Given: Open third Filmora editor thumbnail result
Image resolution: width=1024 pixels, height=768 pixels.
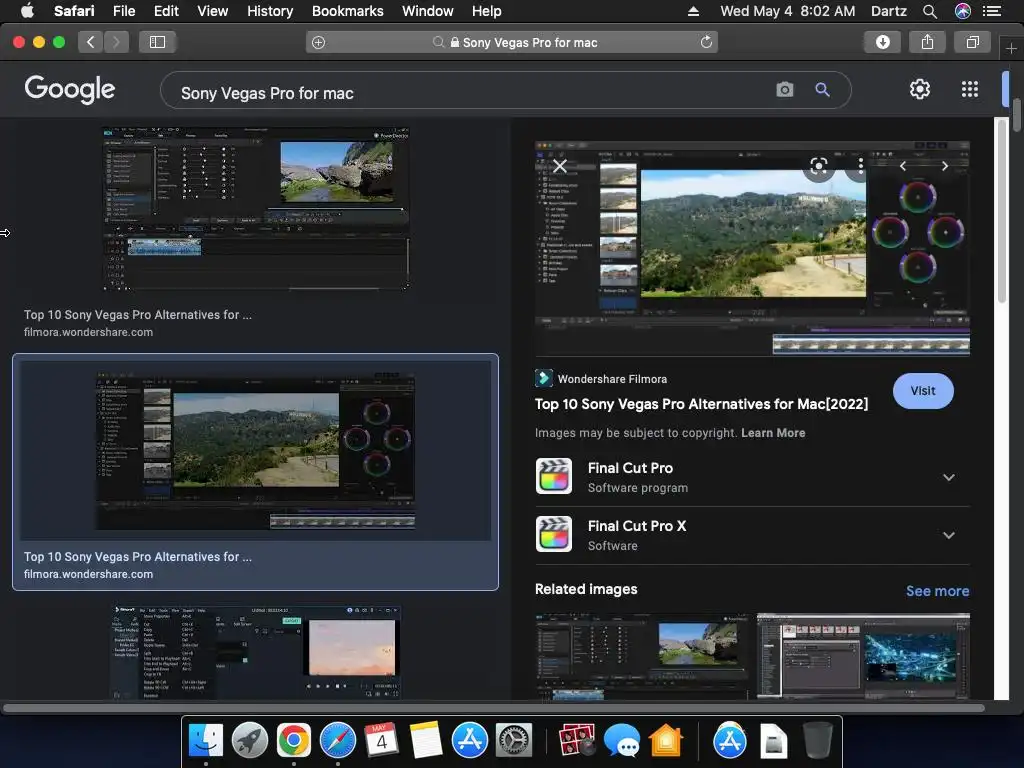Looking at the screenshot, I should [256, 652].
